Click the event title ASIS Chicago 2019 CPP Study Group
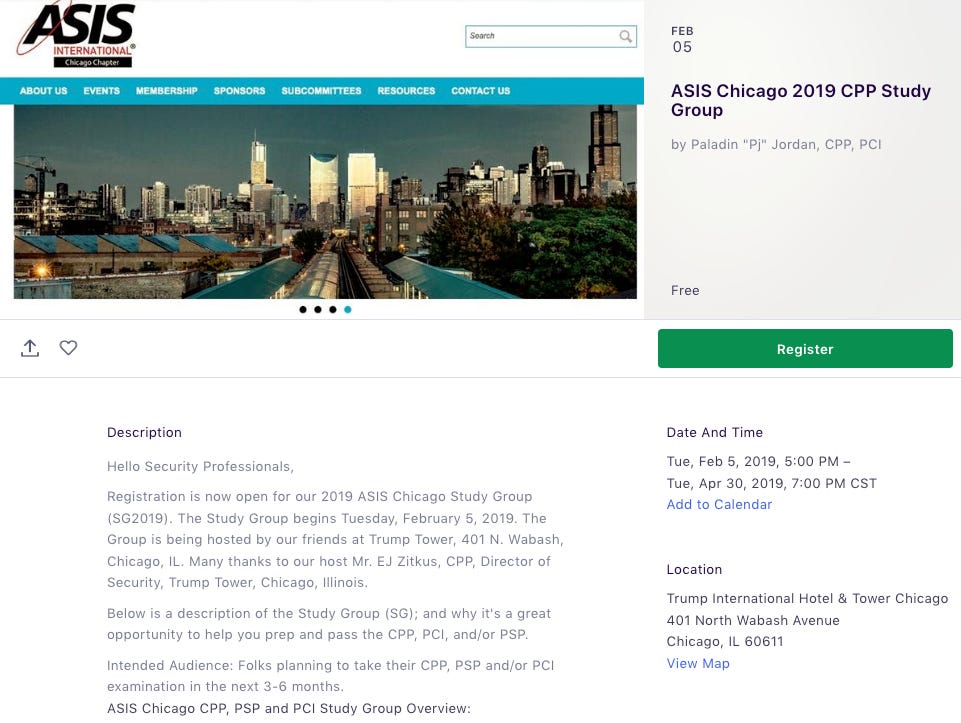The height and width of the screenshot is (723, 961). (800, 100)
